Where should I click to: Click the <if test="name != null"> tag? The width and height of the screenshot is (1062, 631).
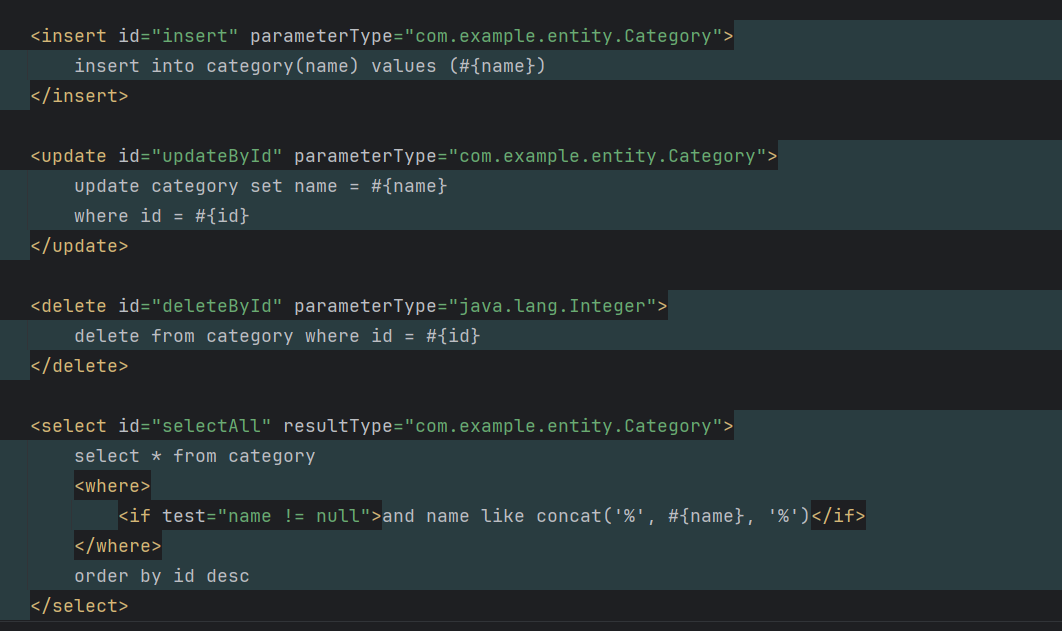pyautogui.click(x=250, y=516)
